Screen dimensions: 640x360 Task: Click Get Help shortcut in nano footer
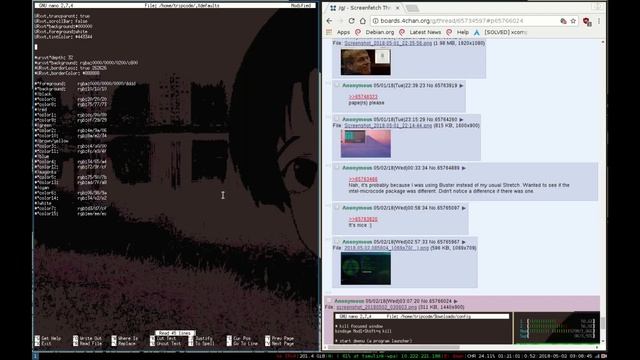pyautogui.click(x=48, y=338)
